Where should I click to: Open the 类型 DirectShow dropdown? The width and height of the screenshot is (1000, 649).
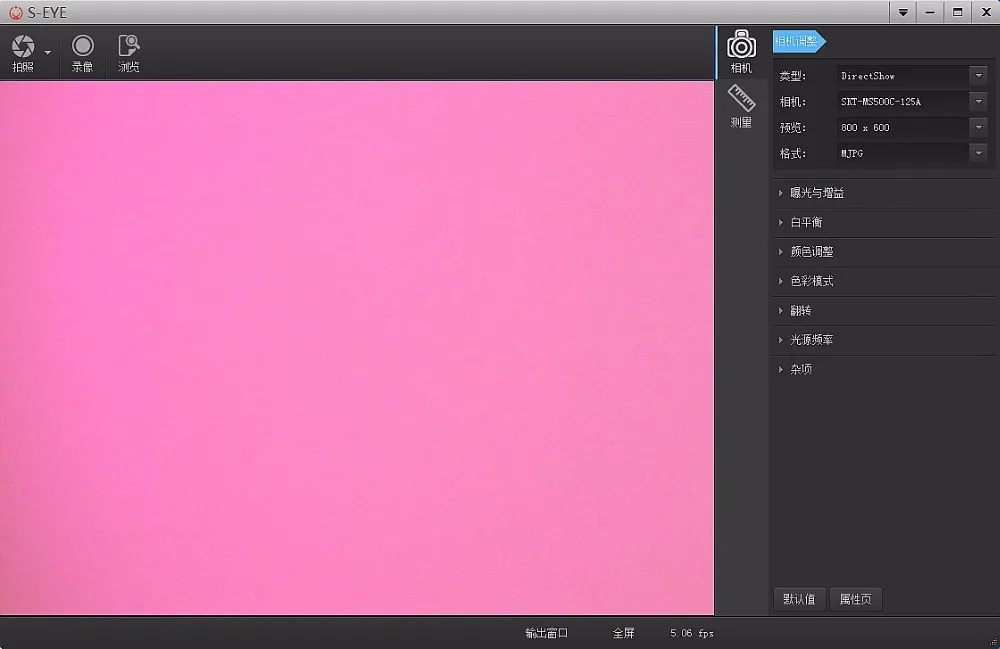[912, 76]
